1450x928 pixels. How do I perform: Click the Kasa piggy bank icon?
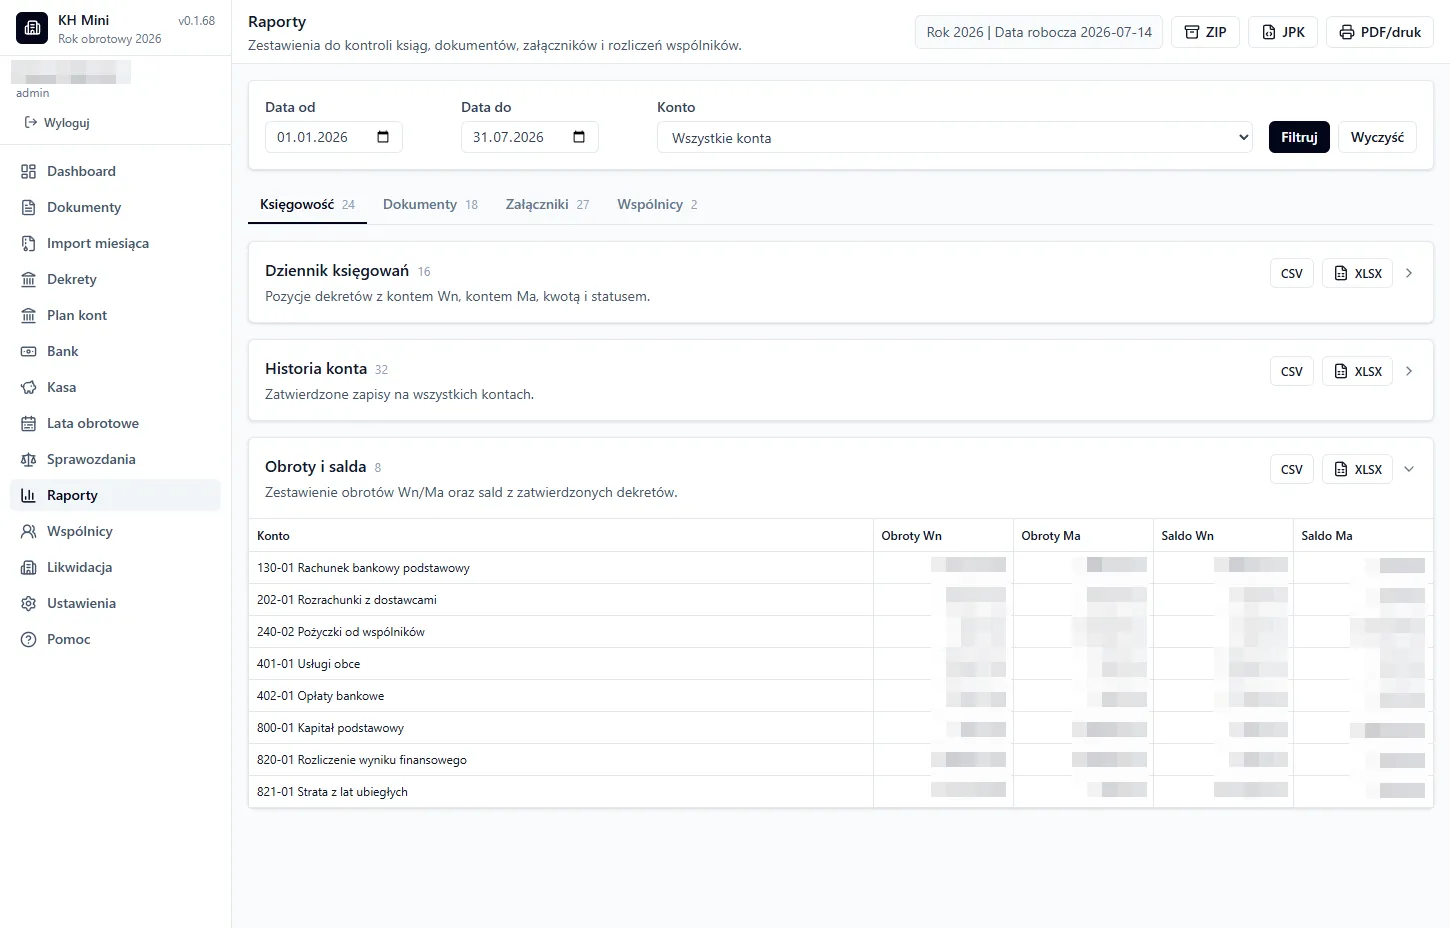point(28,387)
